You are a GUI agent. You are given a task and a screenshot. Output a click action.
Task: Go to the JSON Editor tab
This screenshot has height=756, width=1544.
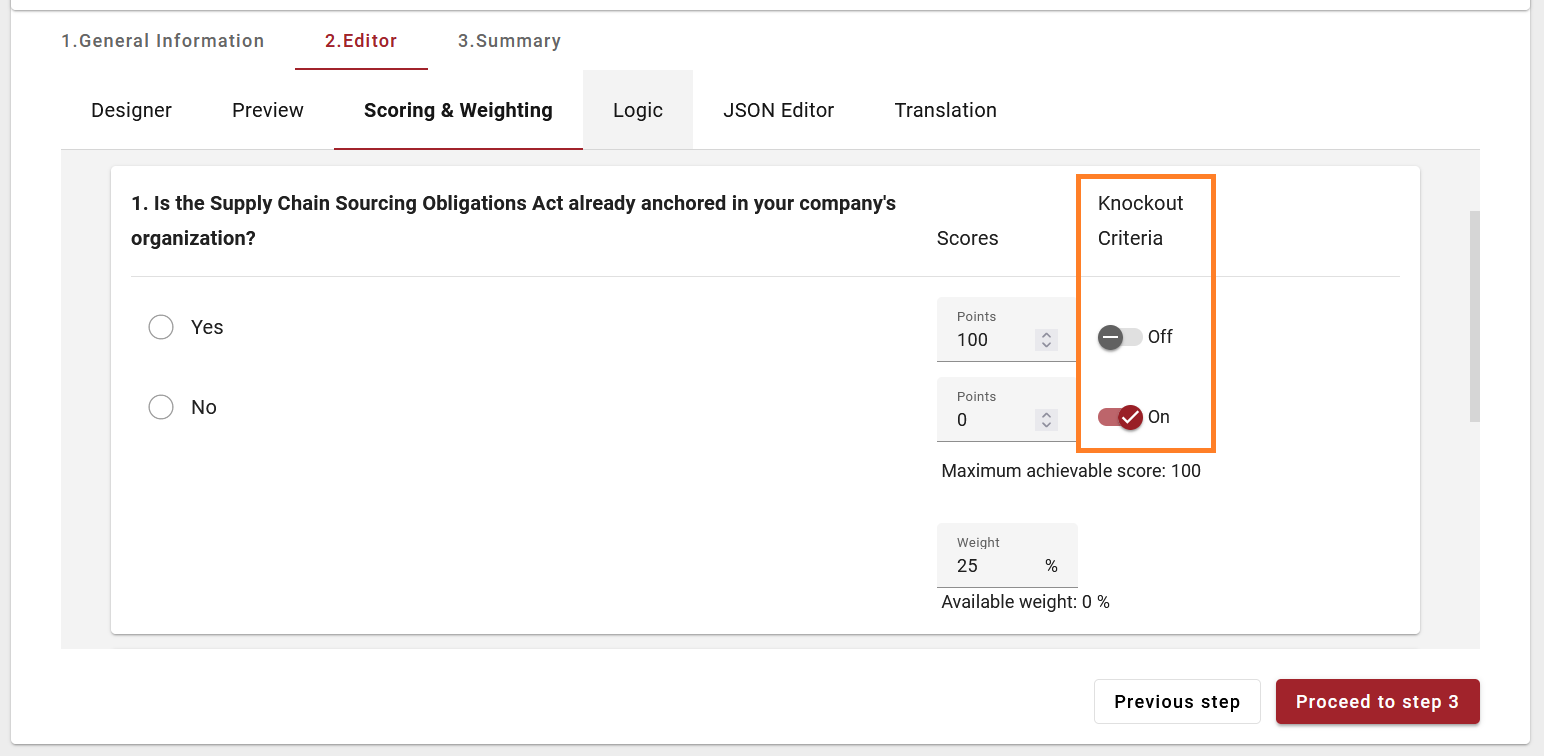coord(778,110)
